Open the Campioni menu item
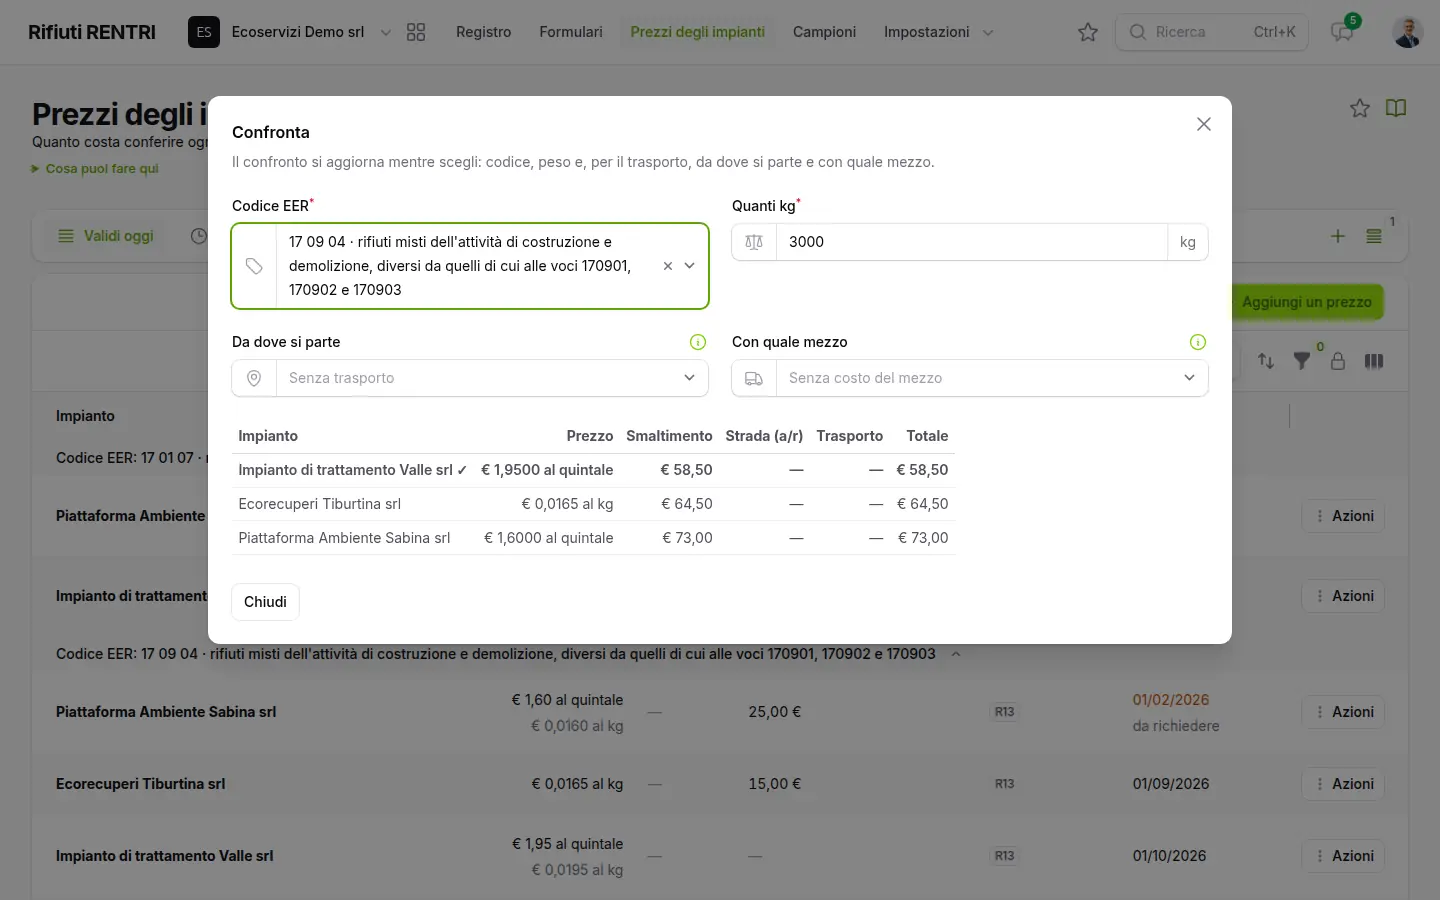1440x900 pixels. [x=824, y=32]
